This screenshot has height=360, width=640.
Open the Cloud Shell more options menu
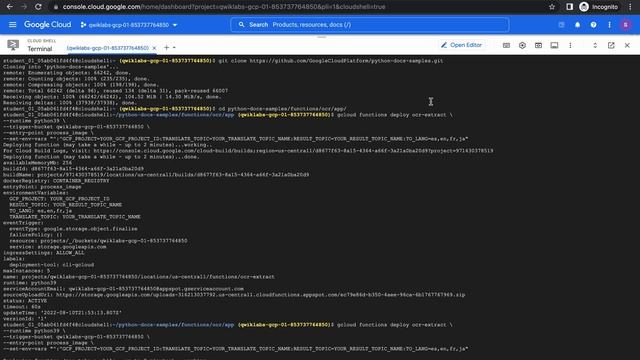pos(570,45)
